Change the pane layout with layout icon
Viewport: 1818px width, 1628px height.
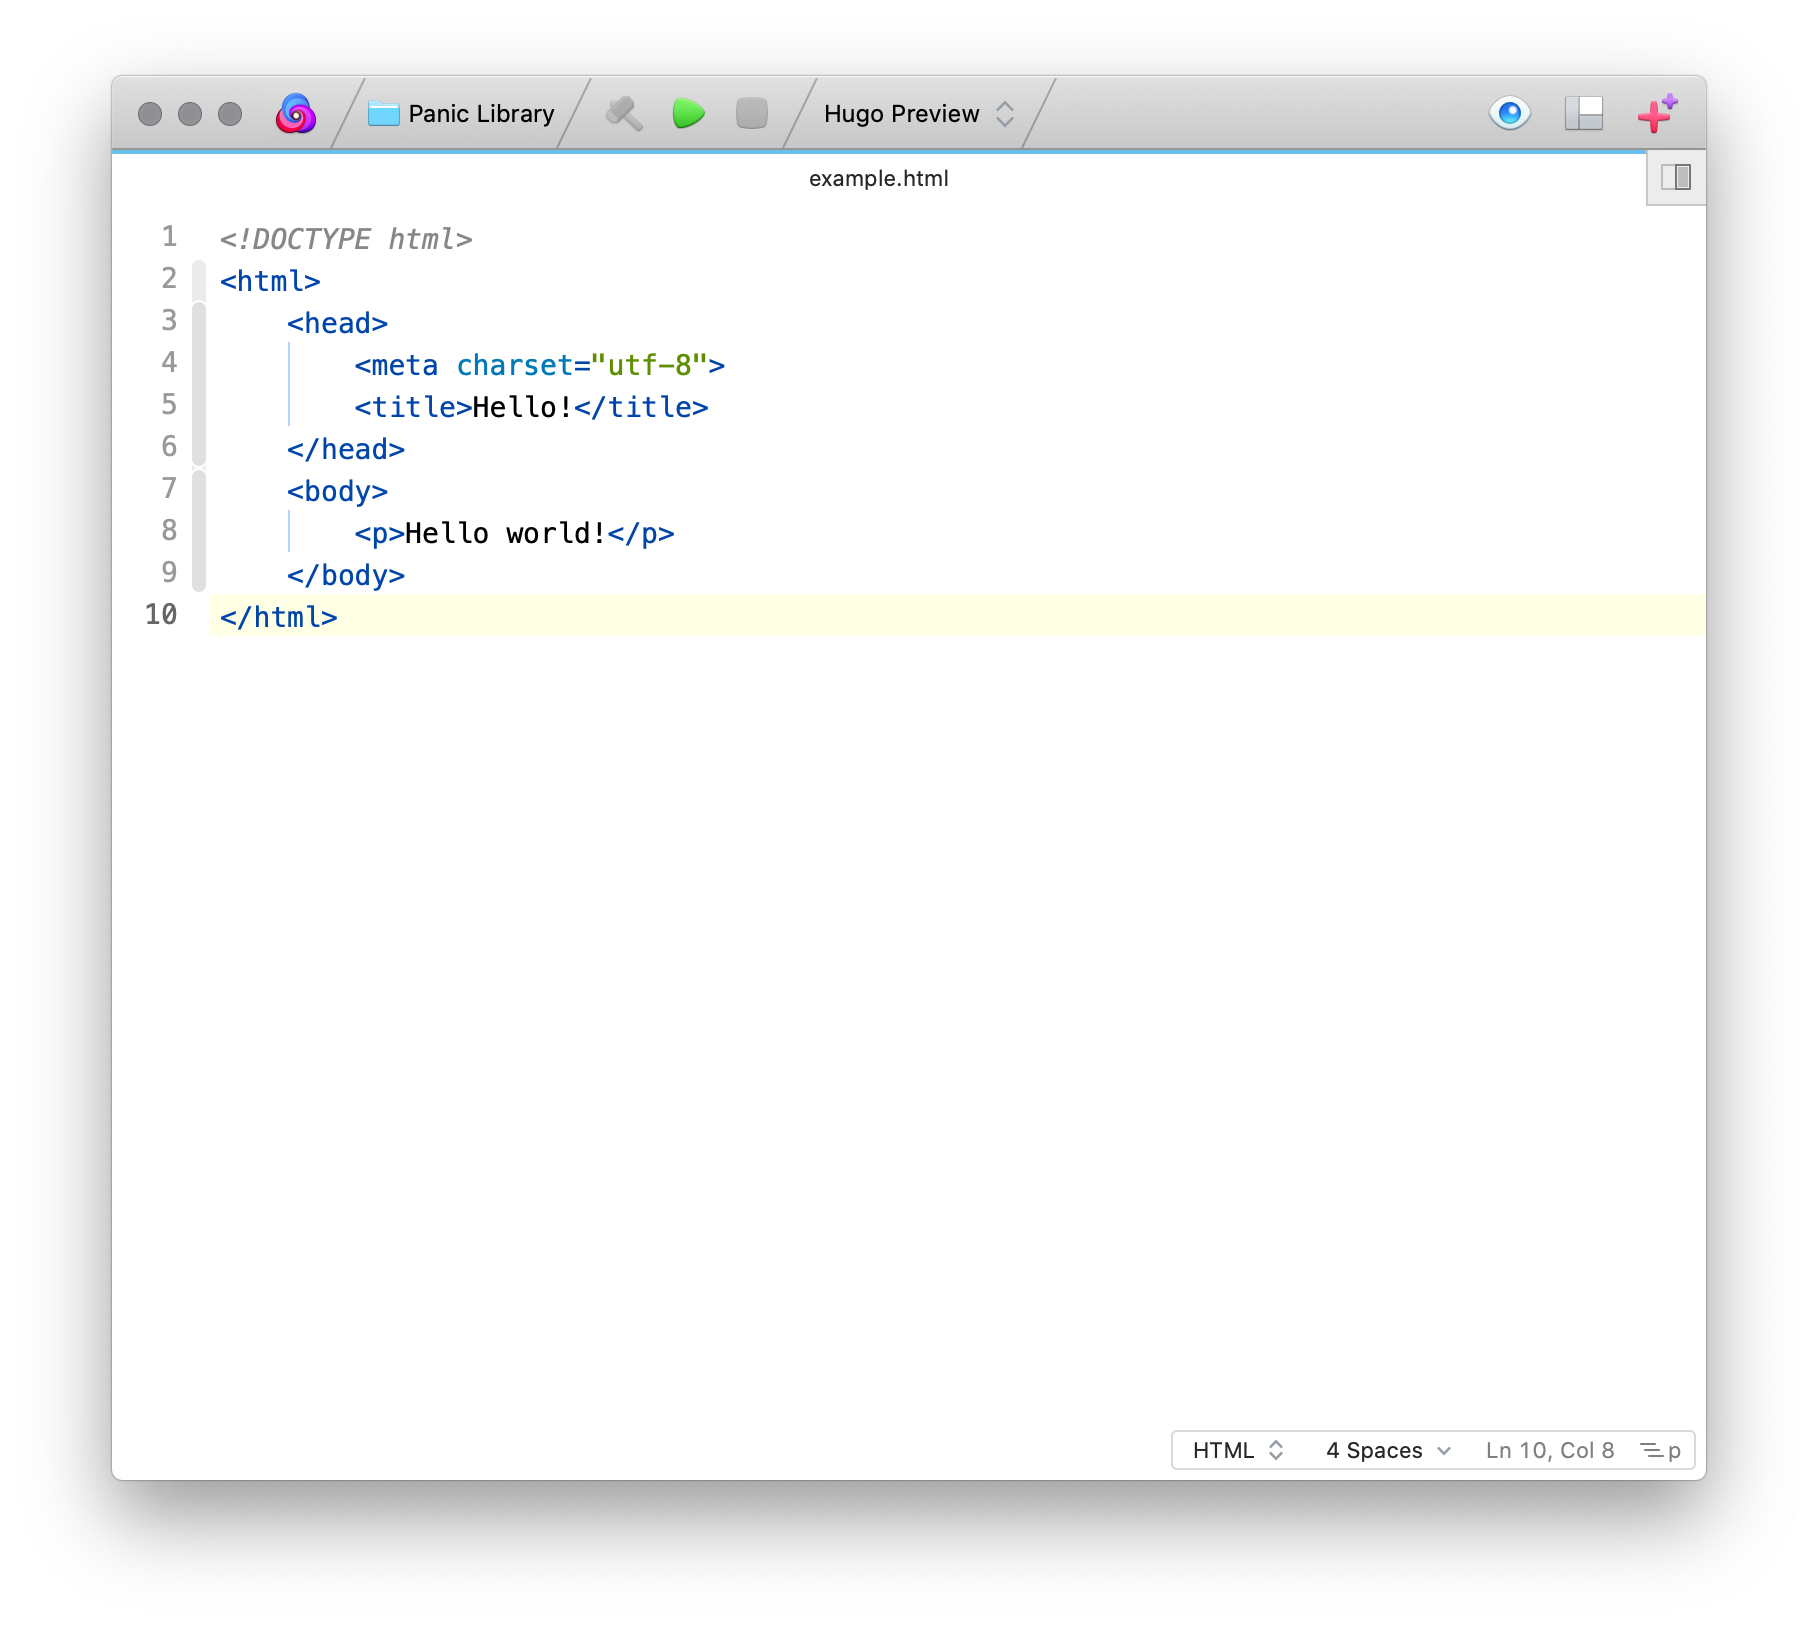pos(1584,114)
